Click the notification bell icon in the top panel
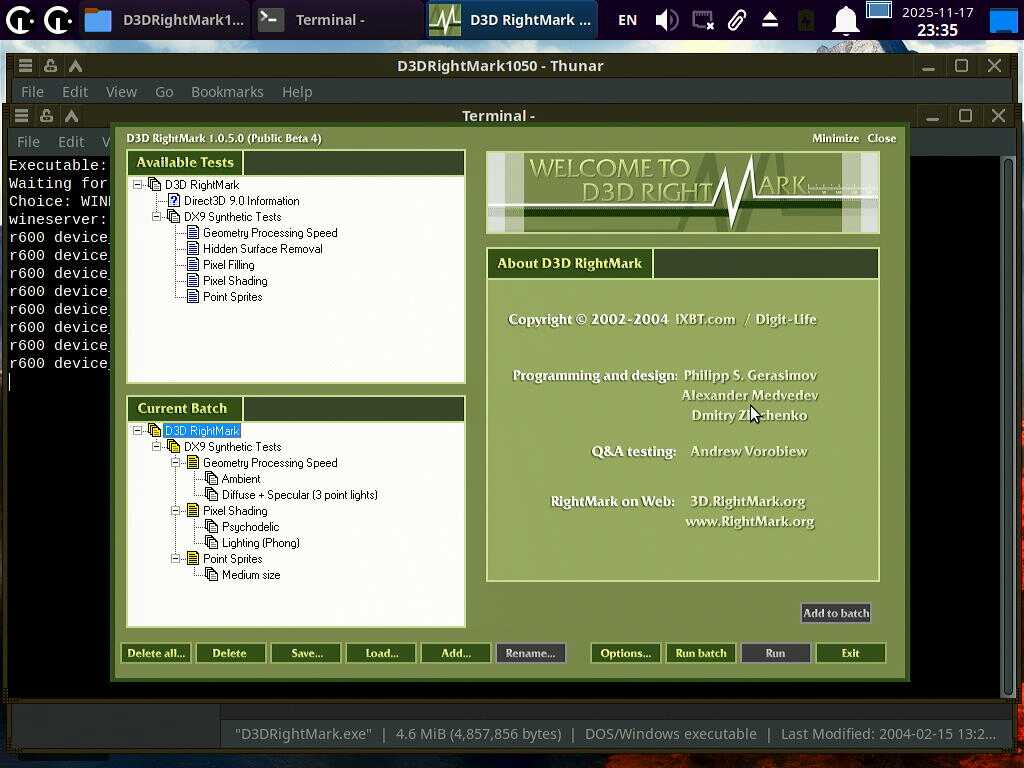Viewport: 1024px width, 768px height. coord(845,20)
